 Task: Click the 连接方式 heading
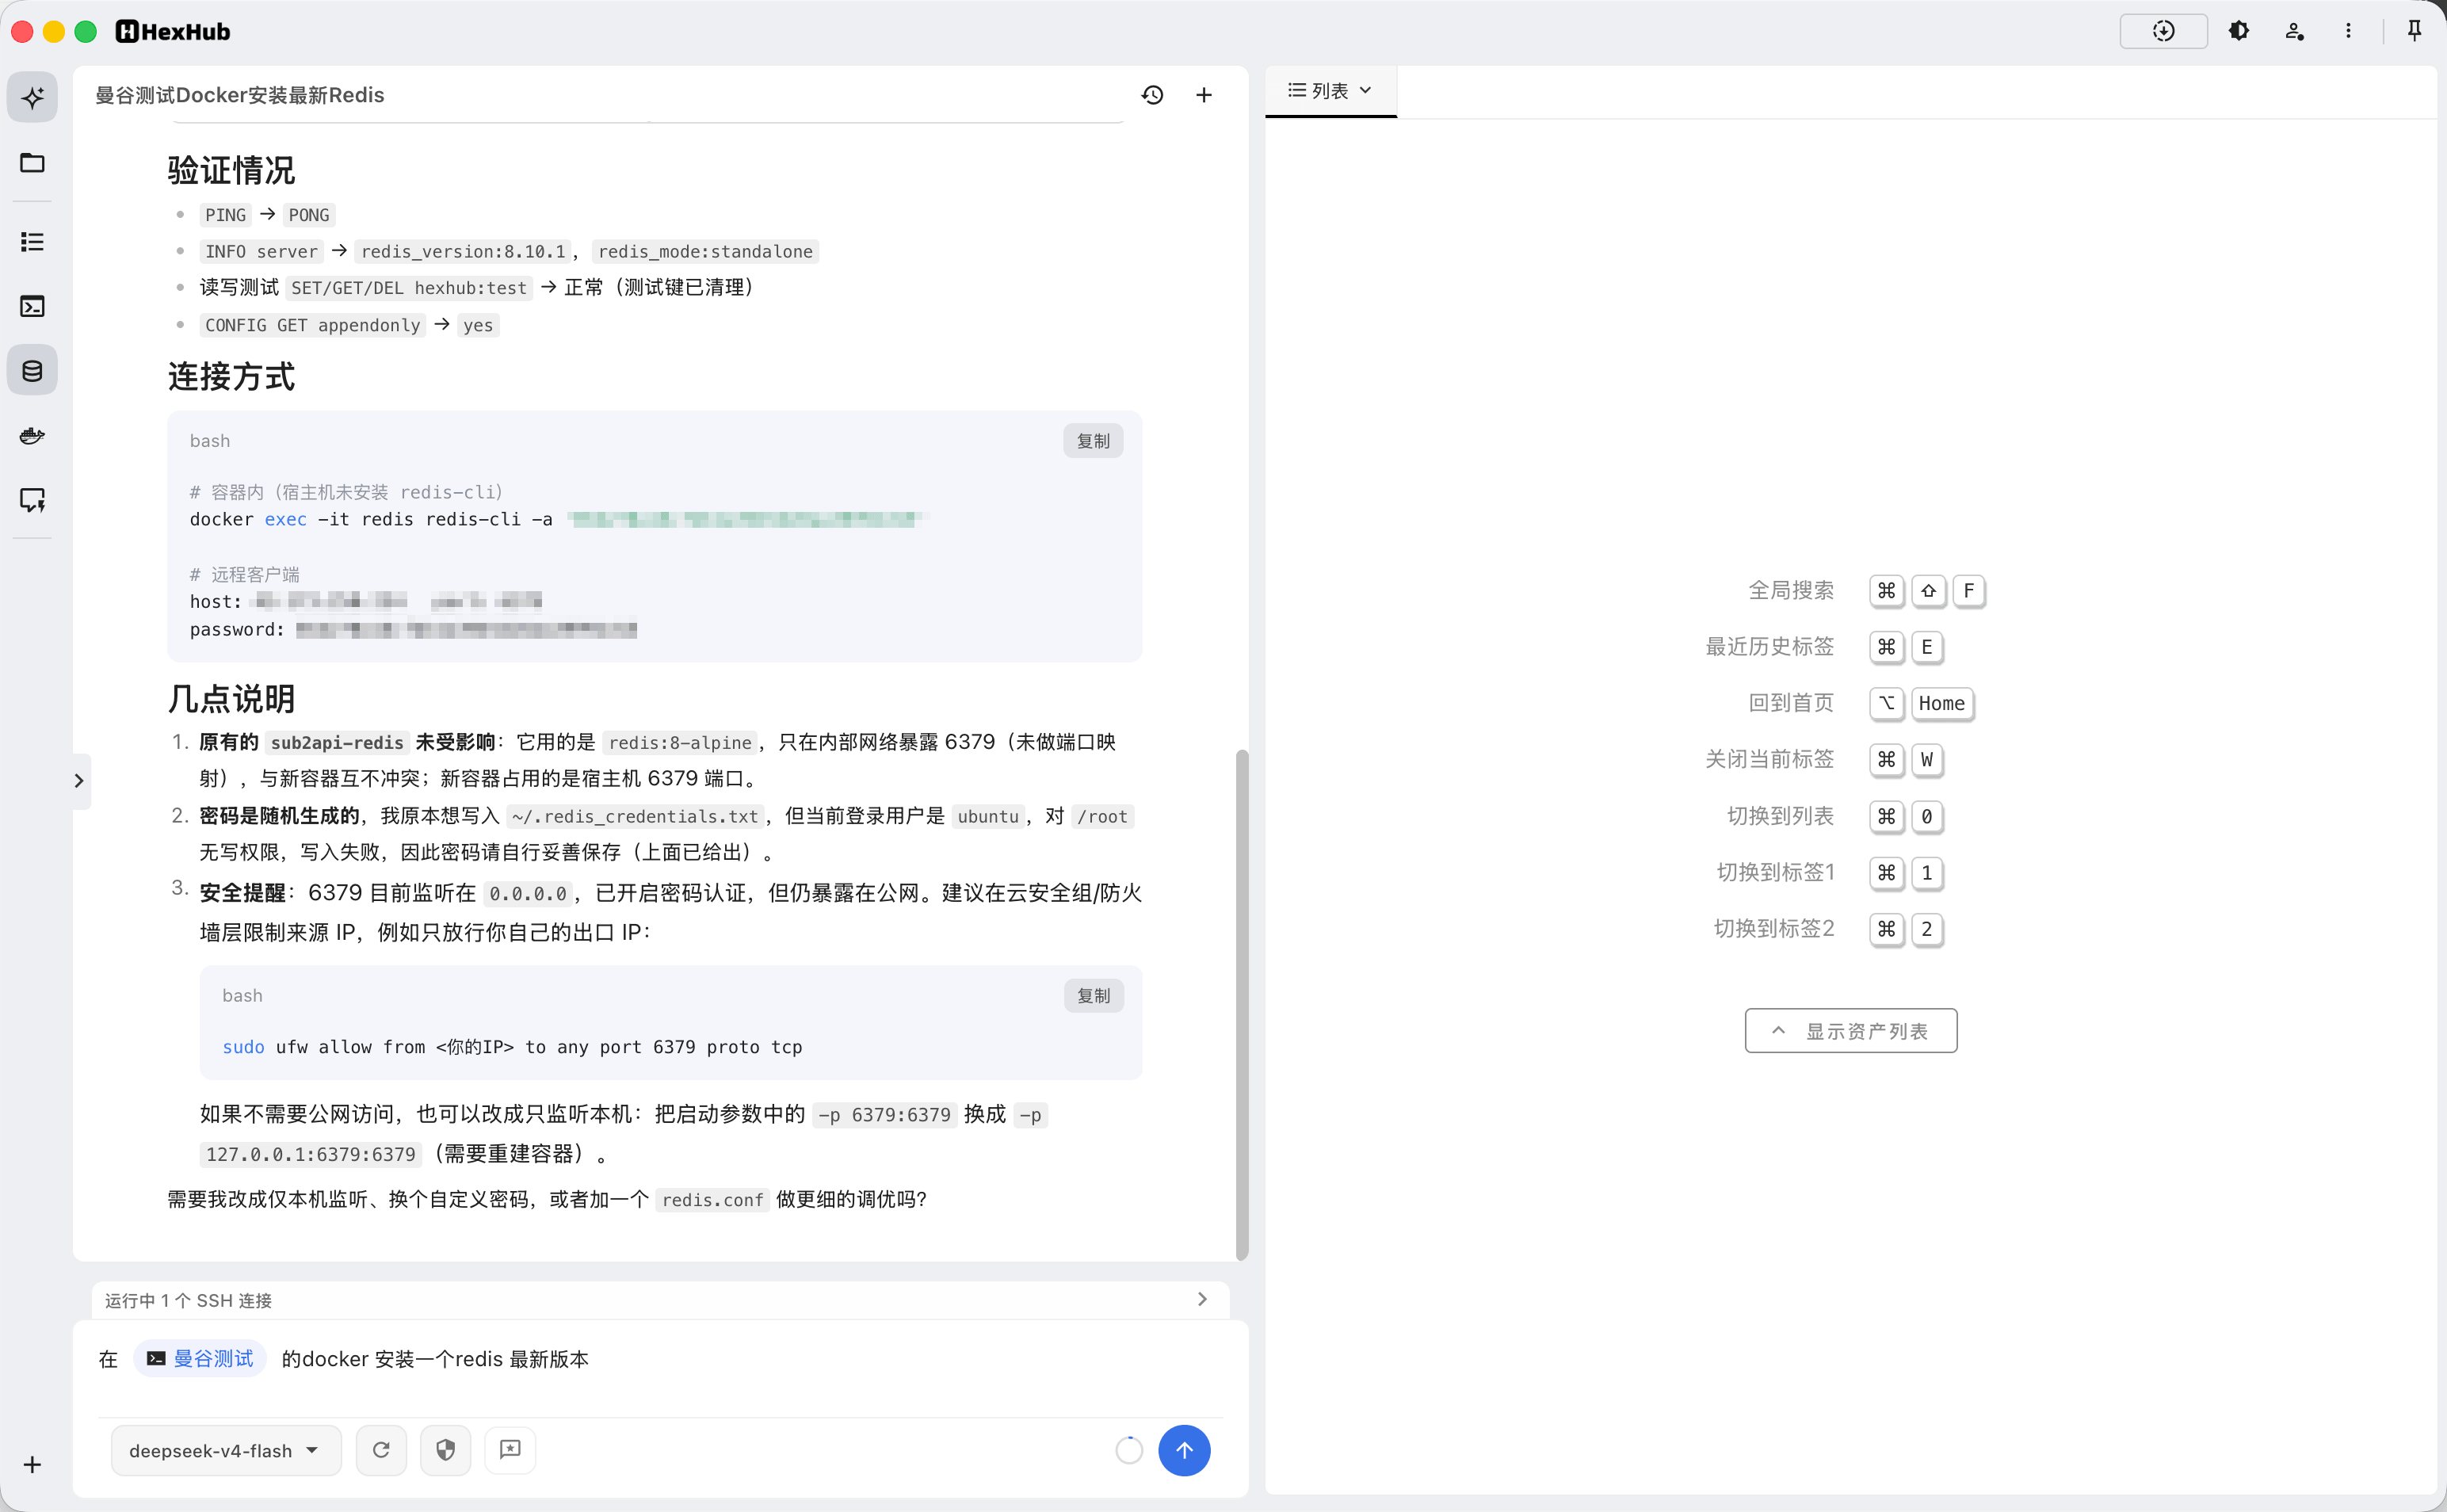232,377
